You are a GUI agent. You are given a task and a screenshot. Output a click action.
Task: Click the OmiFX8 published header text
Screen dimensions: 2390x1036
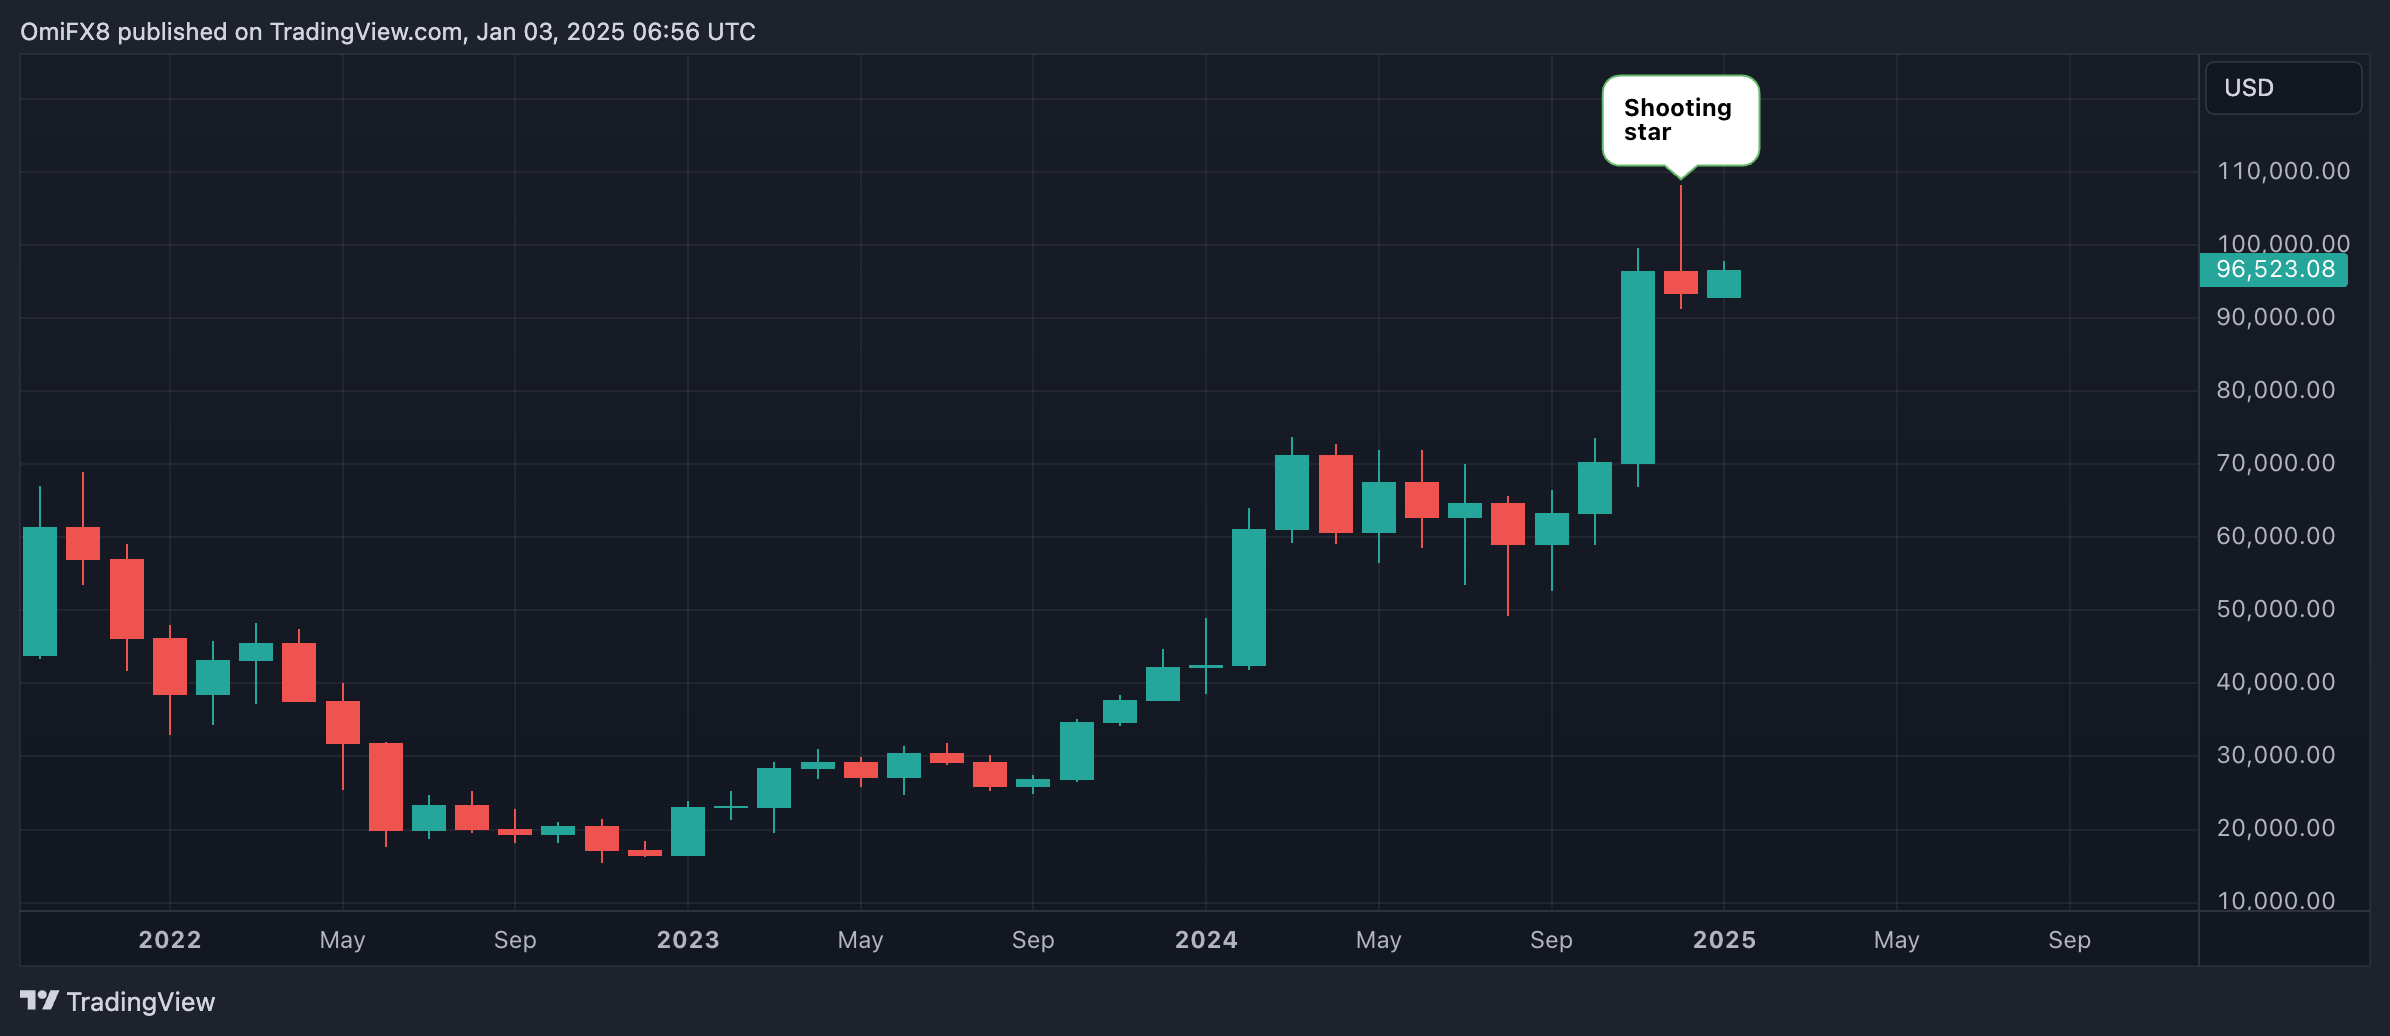click(x=388, y=32)
